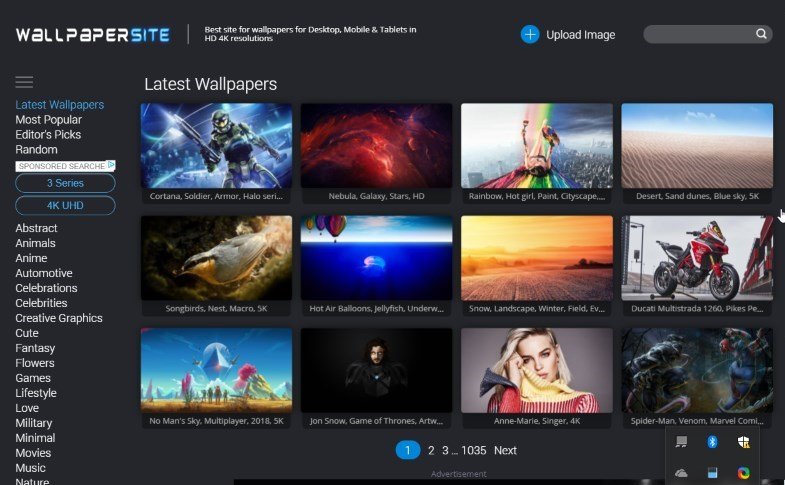Go to pagination page 3
This screenshot has height=485, width=785.
click(x=445, y=450)
